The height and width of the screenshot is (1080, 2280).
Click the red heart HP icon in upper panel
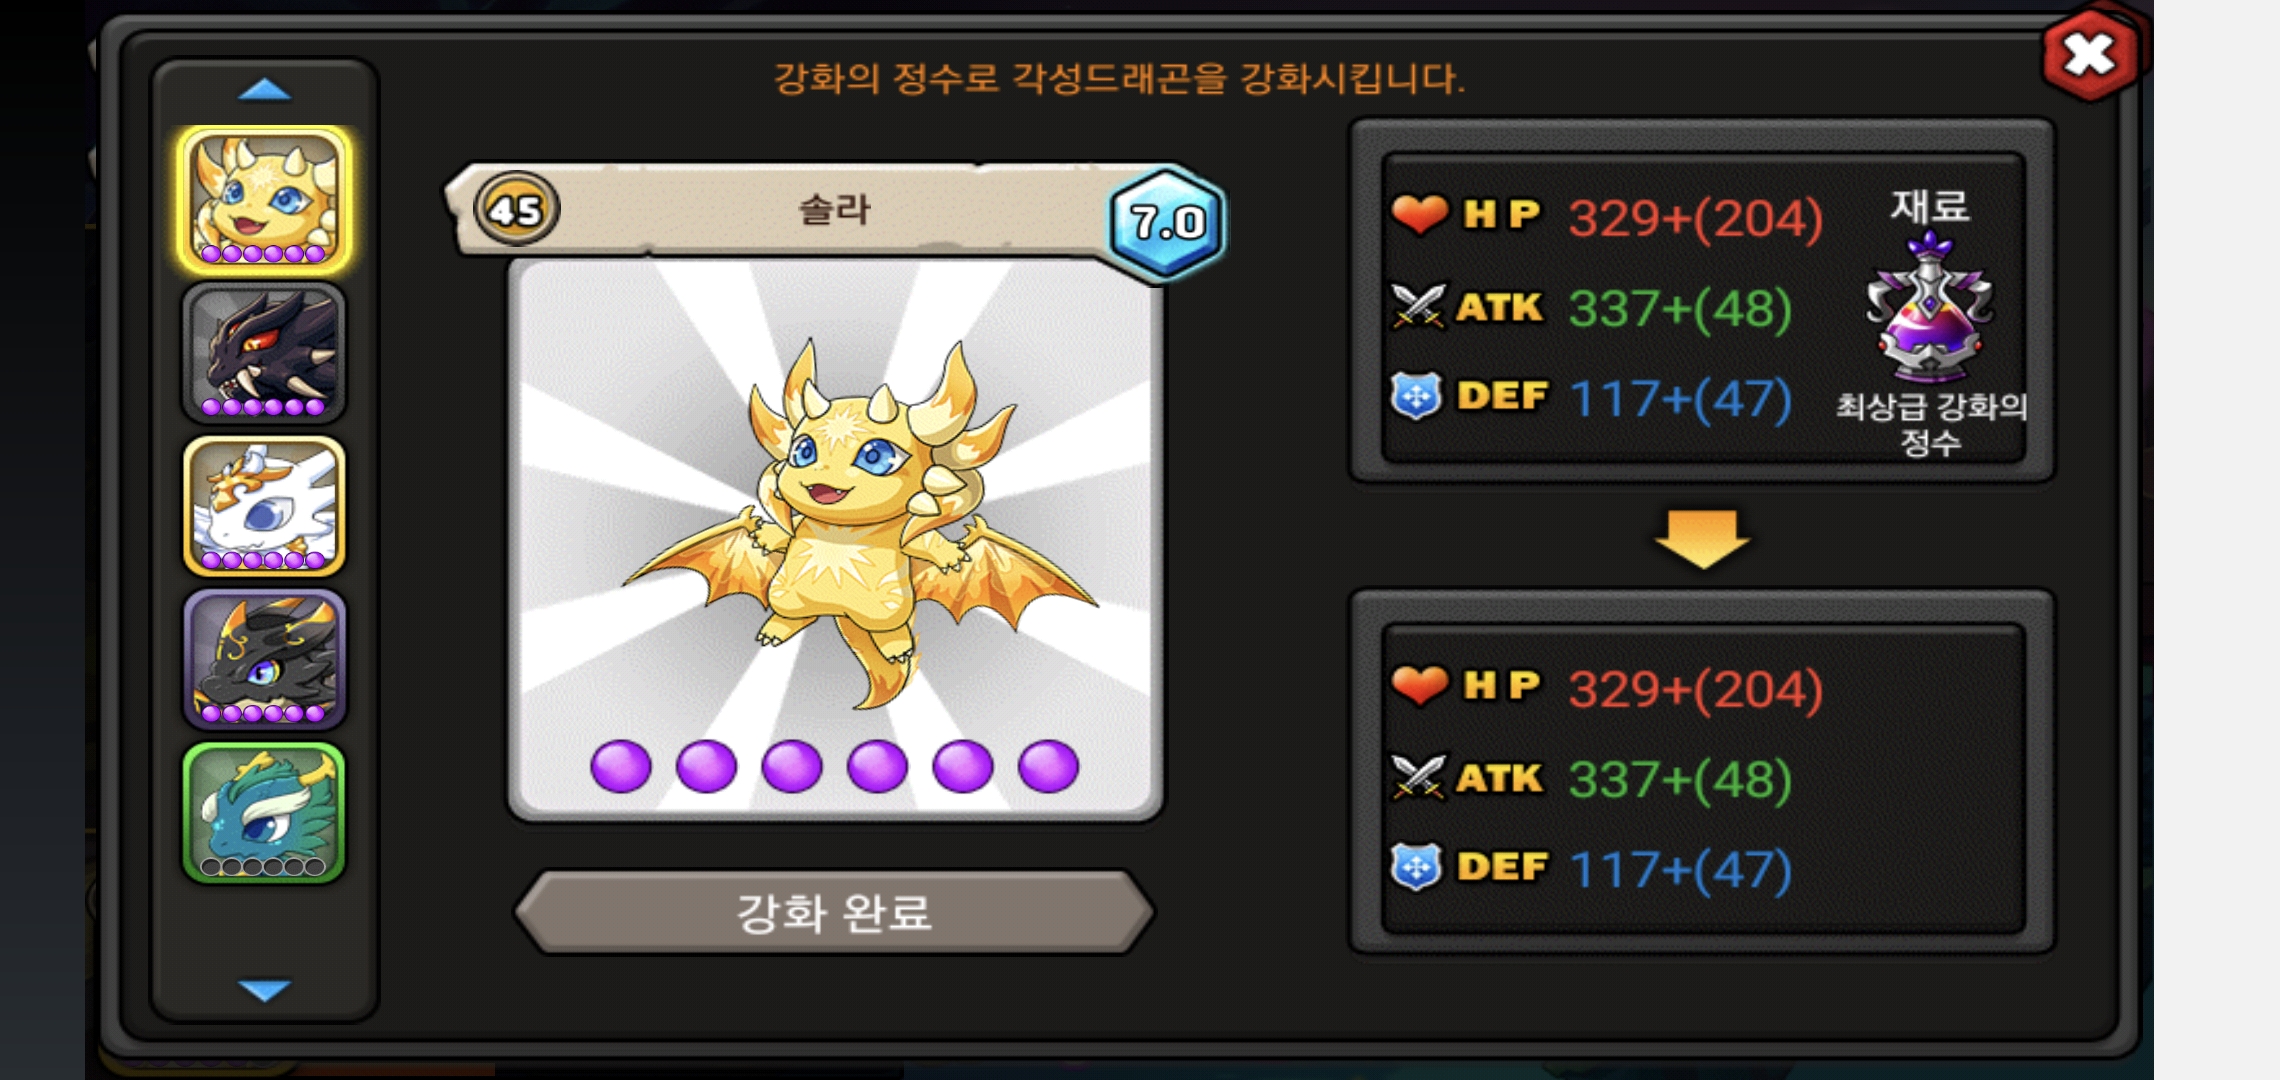point(1419,214)
